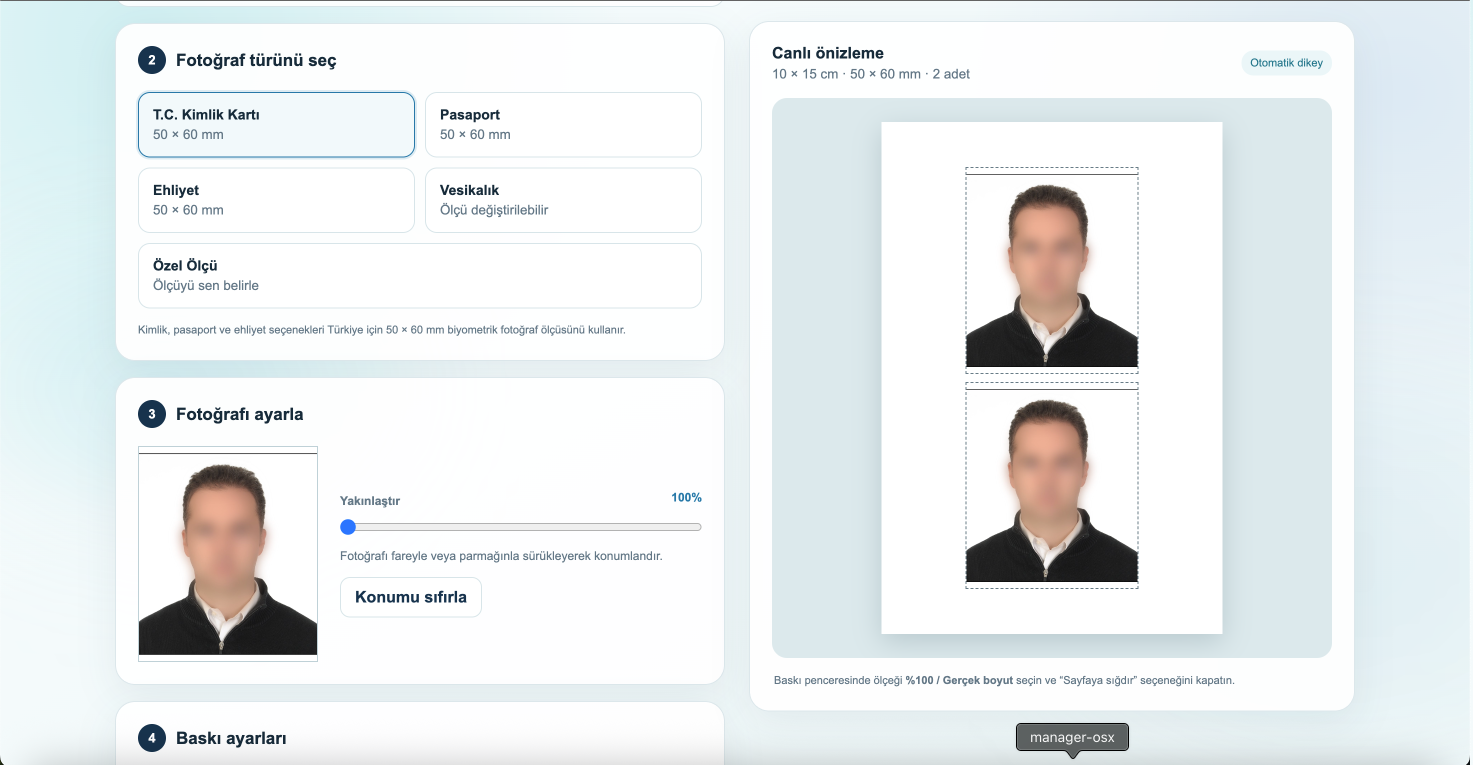Click the photo crop editor thumbnail
Image resolution: width=1473 pixels, height=765 pixels.
tap(228, 554)
